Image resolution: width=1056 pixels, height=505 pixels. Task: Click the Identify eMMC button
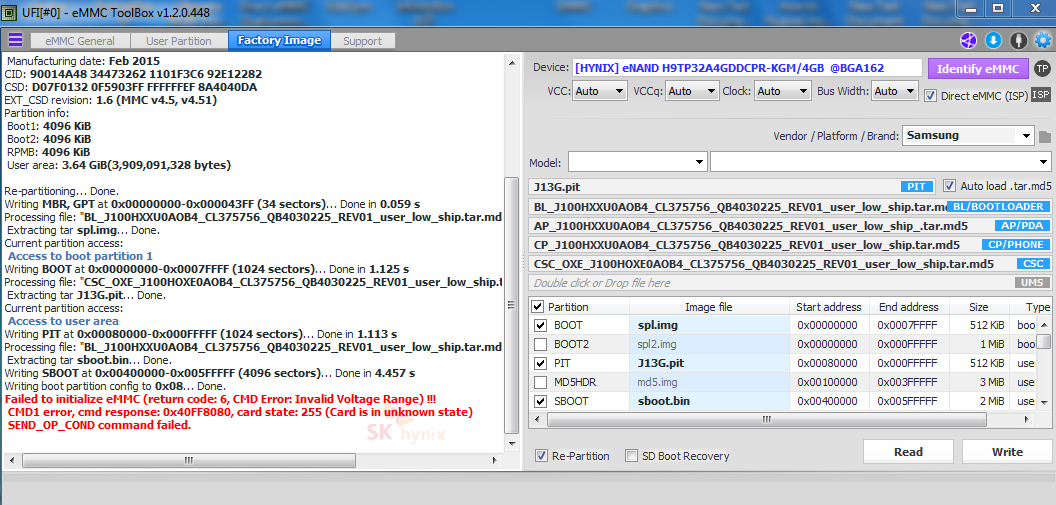(979, 69)
